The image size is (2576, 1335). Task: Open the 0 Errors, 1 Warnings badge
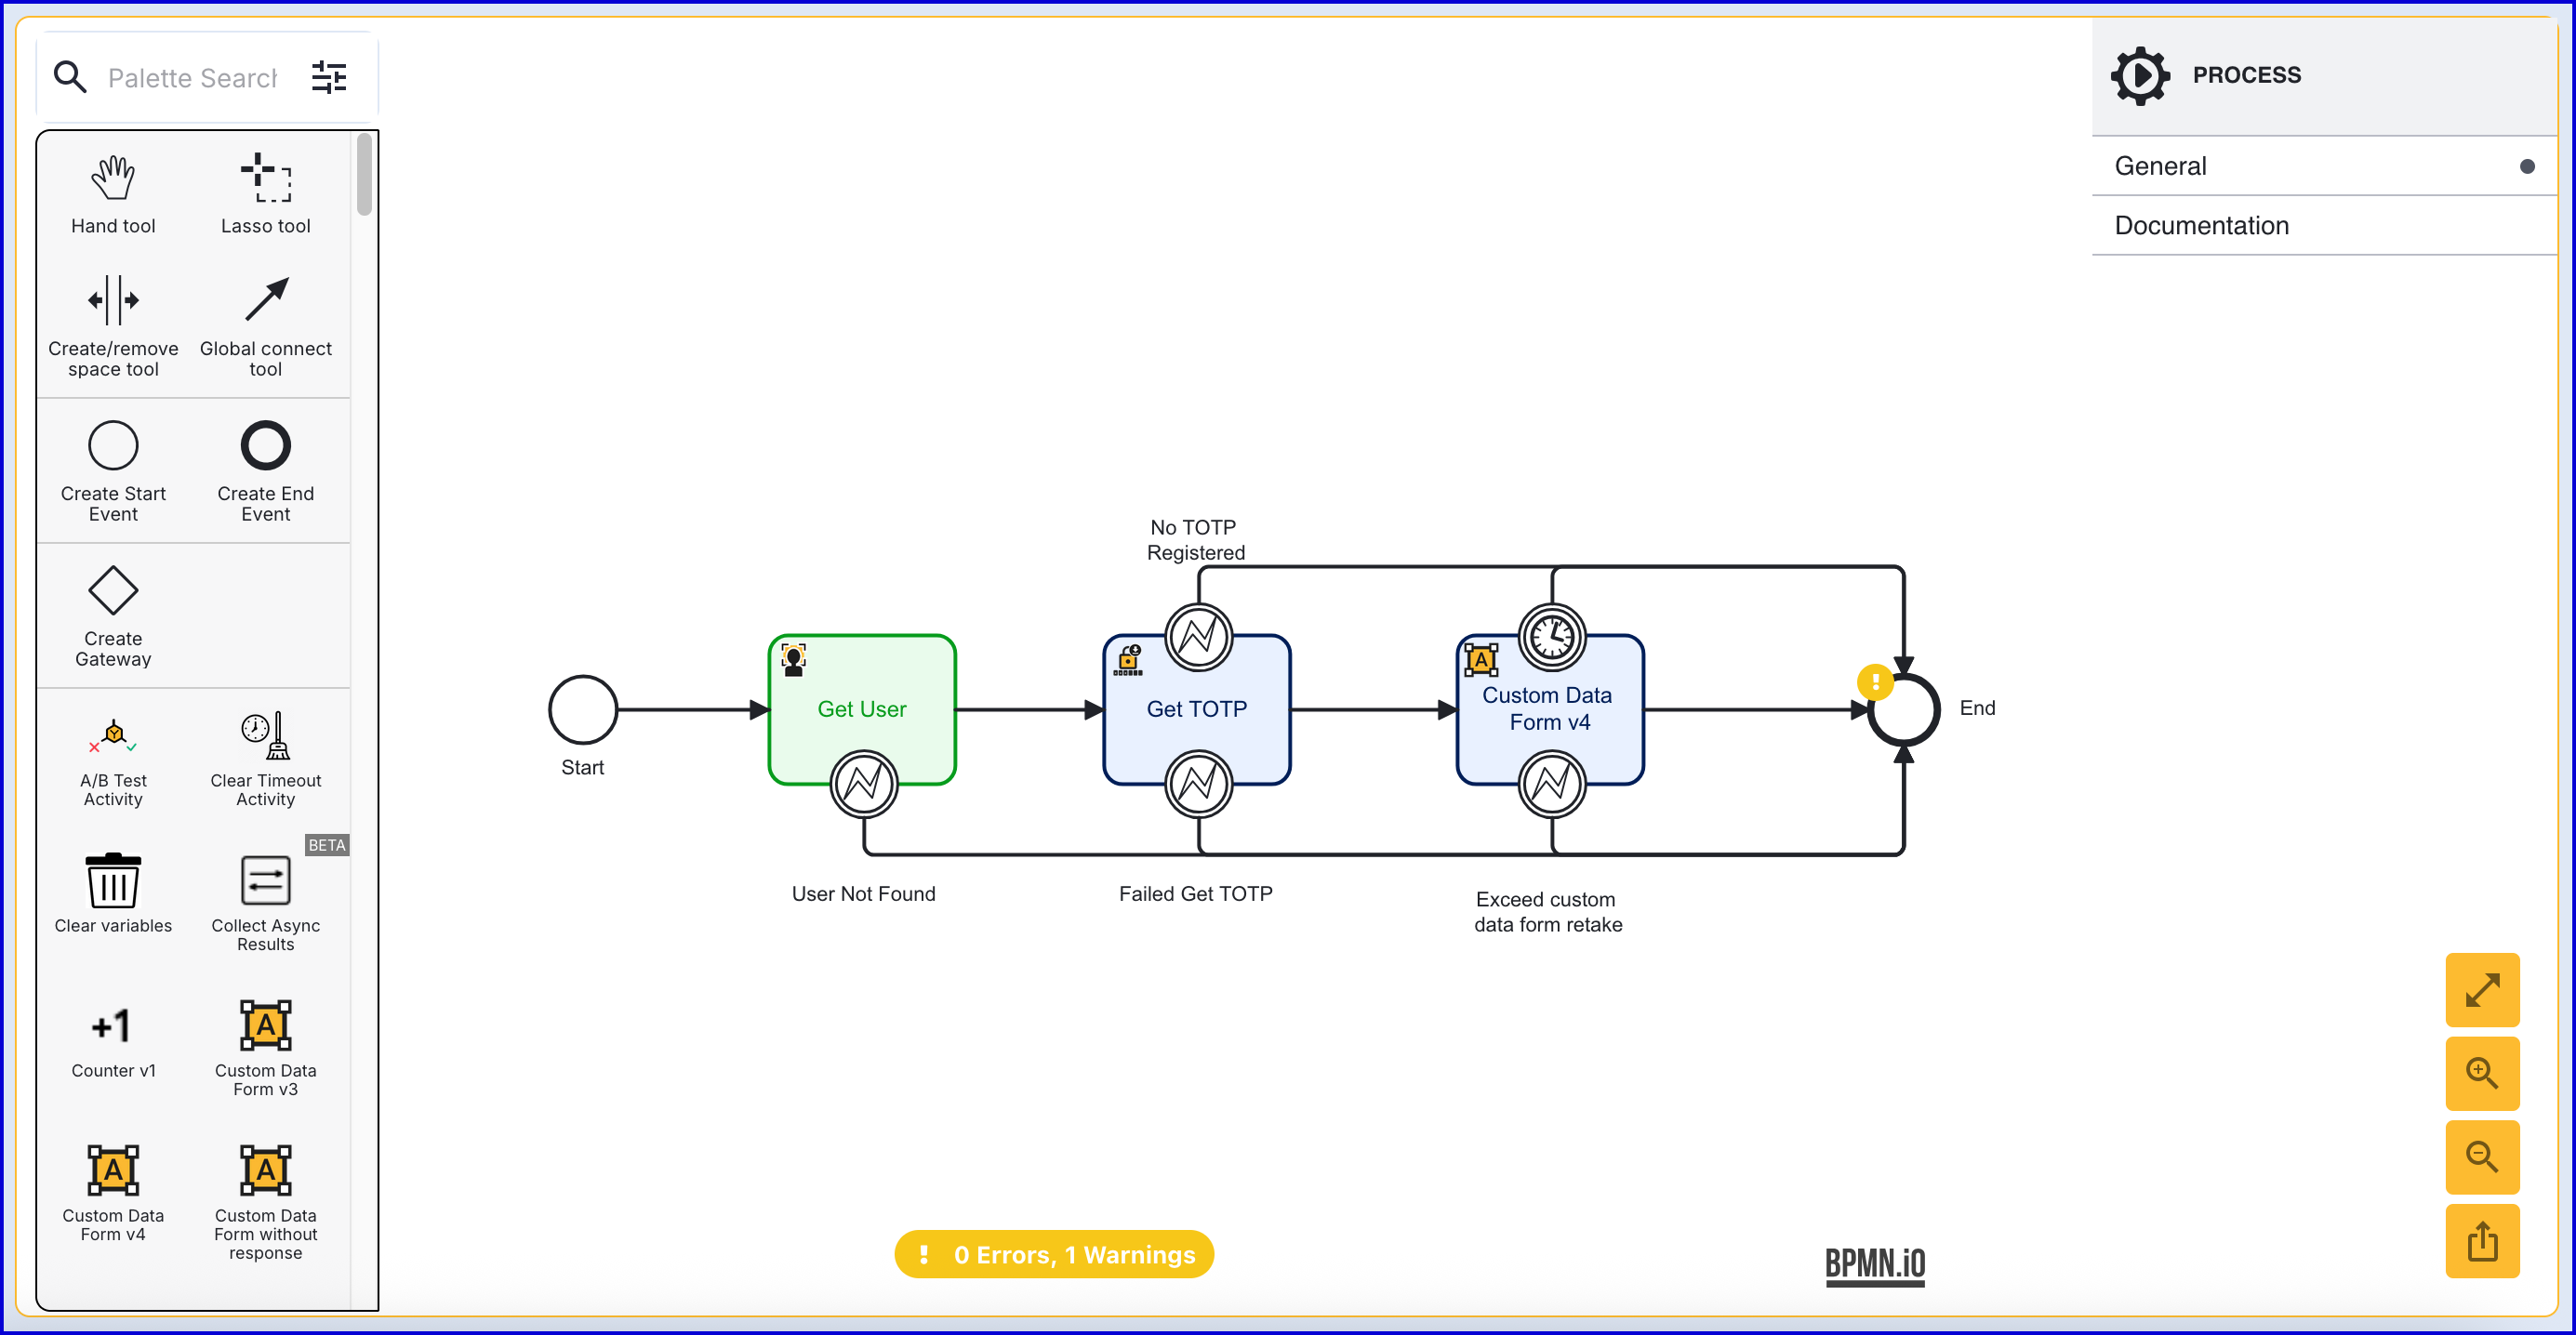(1053, 1254)
